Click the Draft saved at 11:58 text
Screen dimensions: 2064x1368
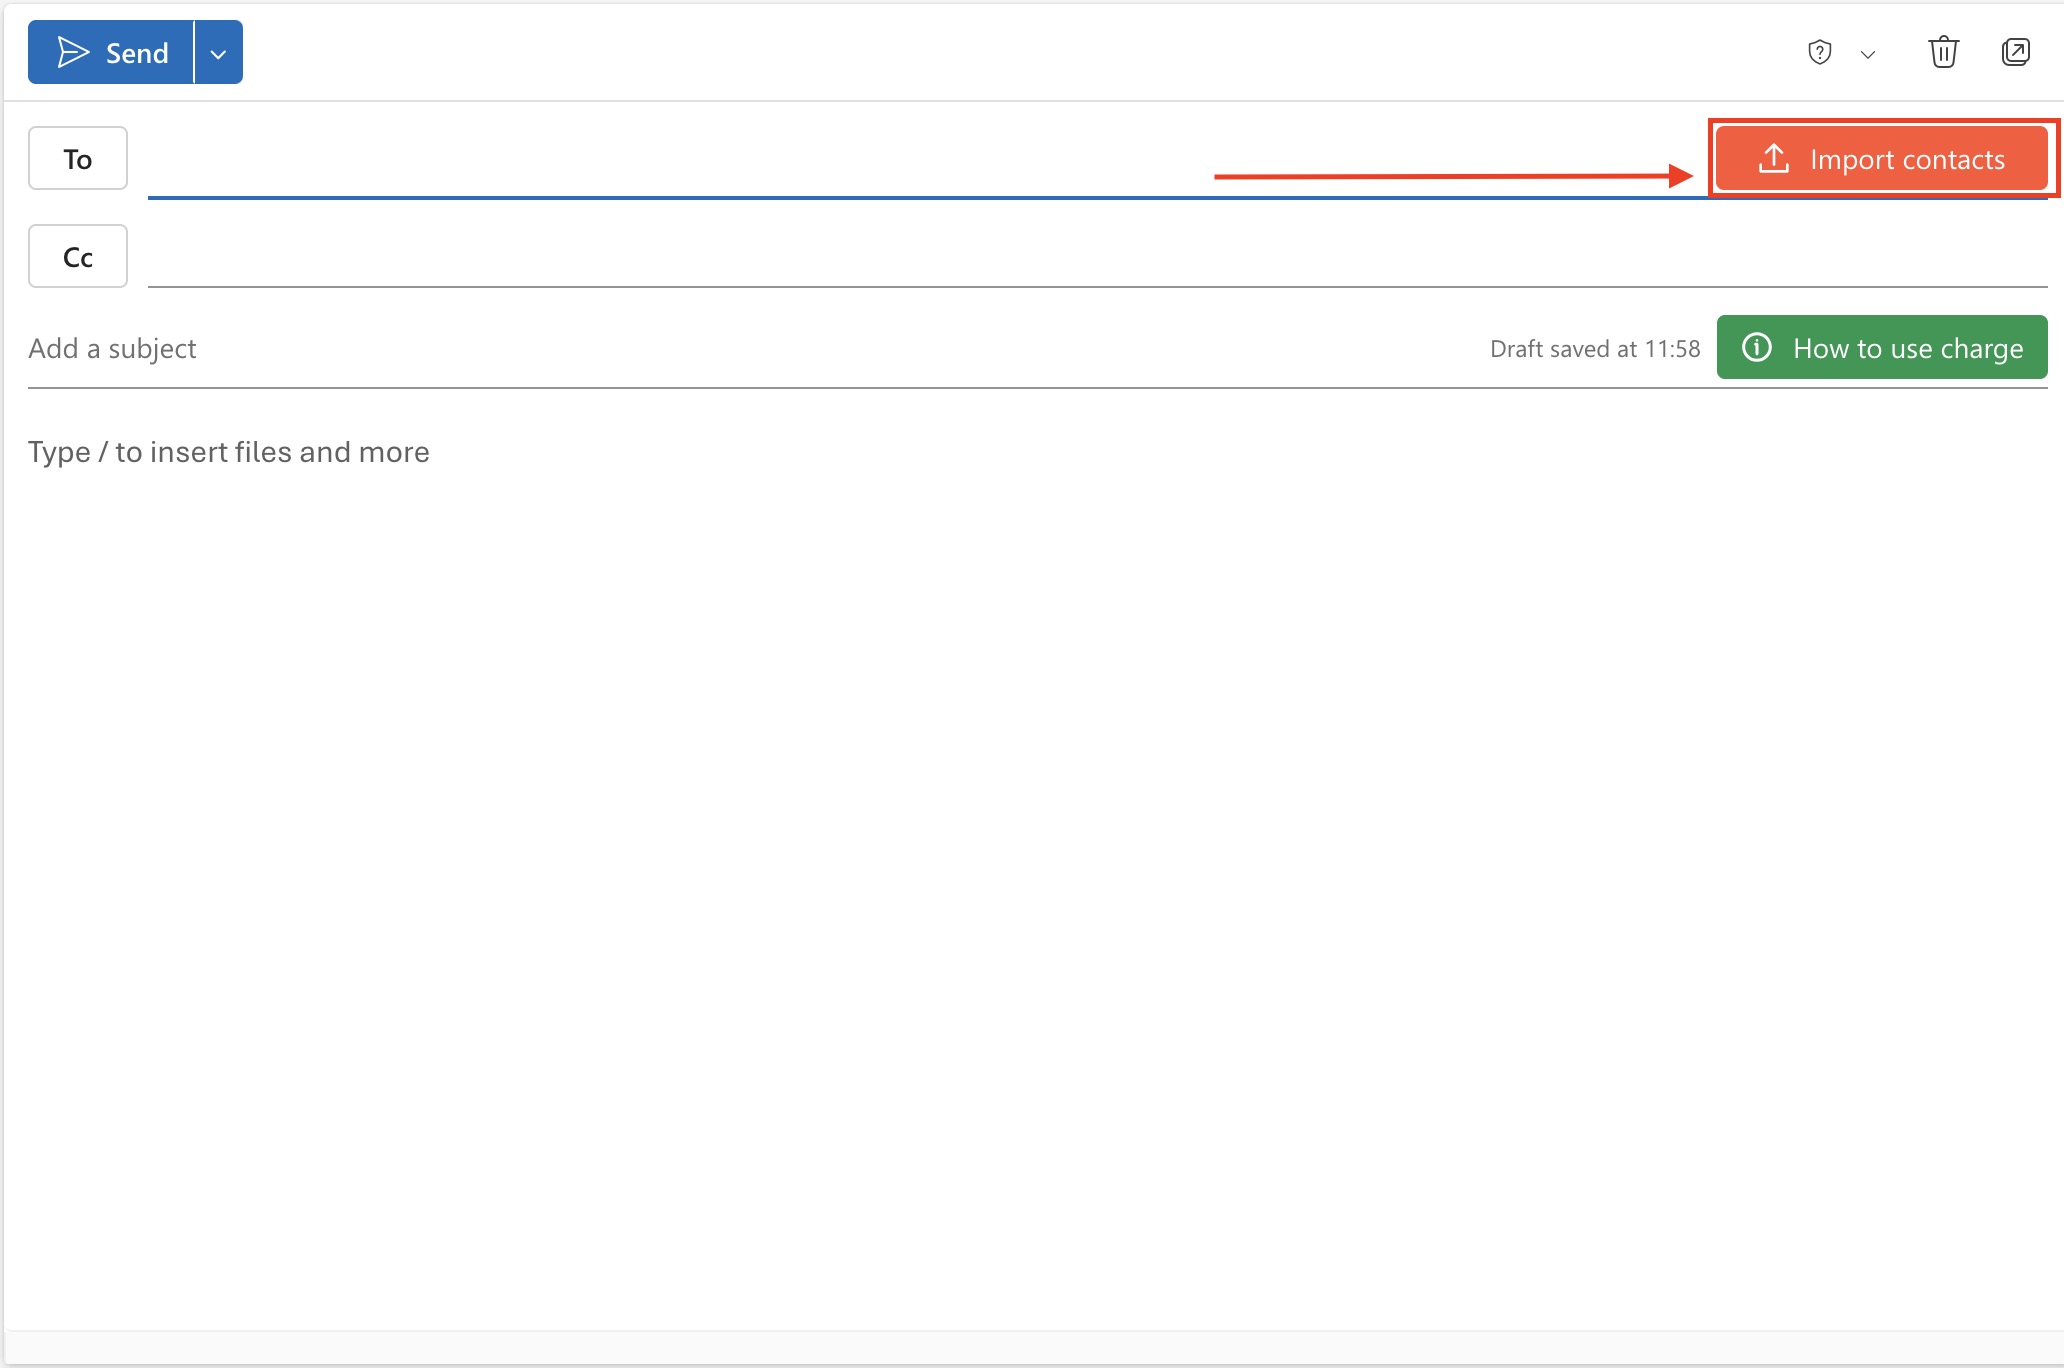(x=1595, y=349)
